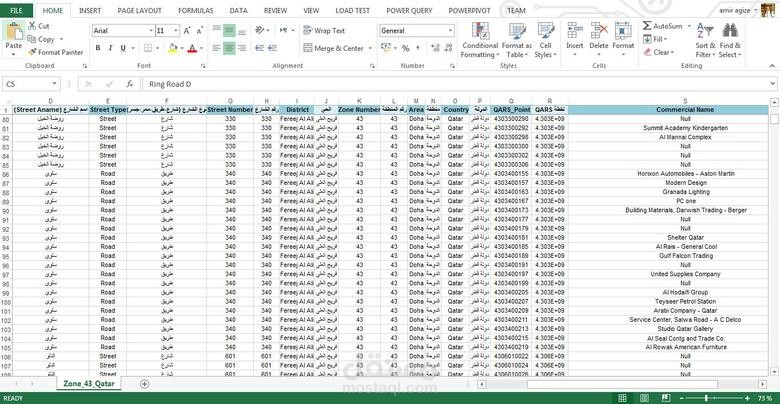This screenshot has width=780, height=404.
Task: Click zoom in plus button
Action: (x=747, y=398)
